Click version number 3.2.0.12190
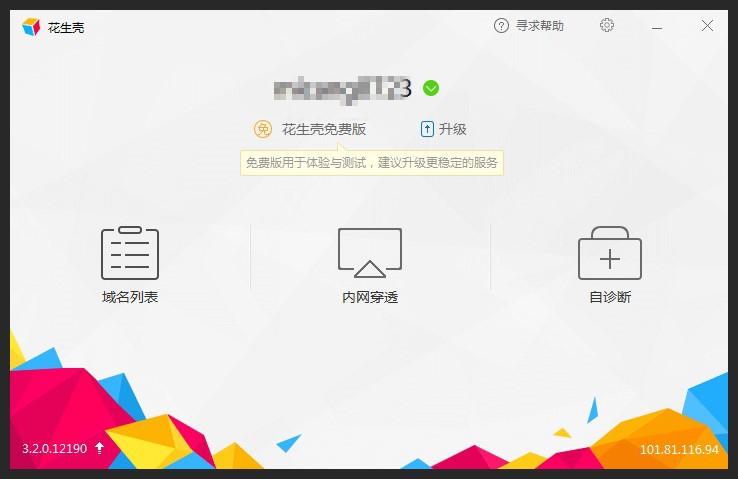Viewport: 738px width, 479px height. coord(55,448)
